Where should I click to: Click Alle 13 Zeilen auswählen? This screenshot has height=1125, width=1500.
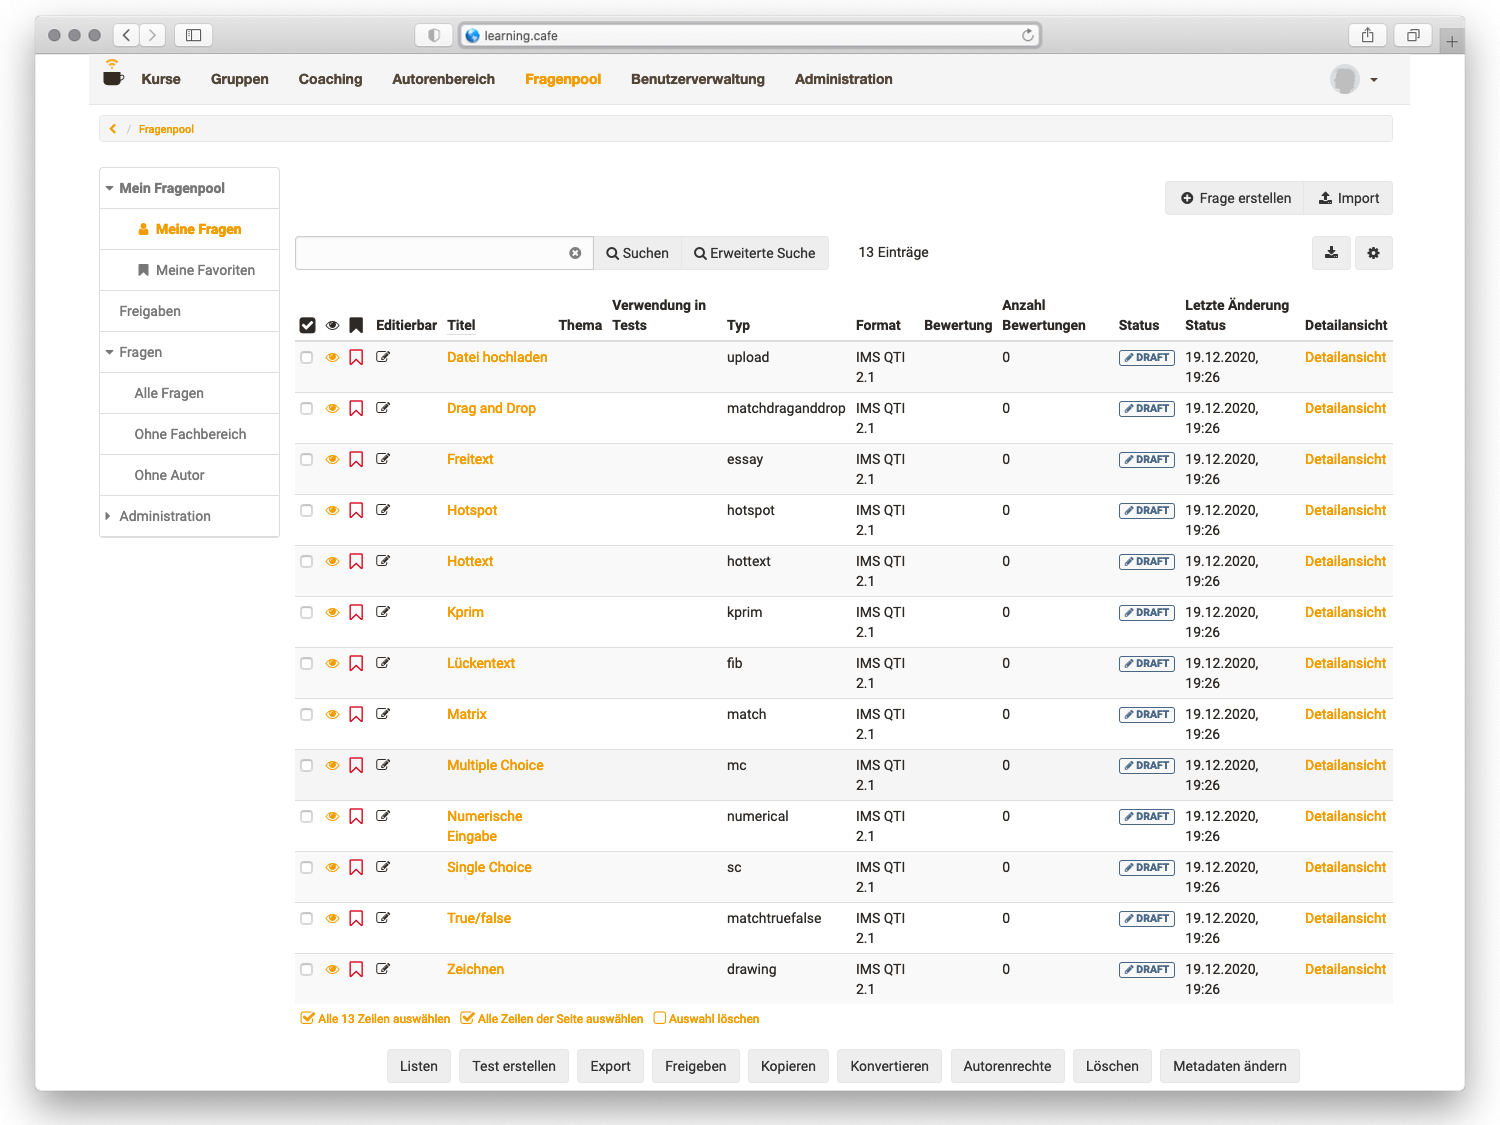tap(376, 1019)
